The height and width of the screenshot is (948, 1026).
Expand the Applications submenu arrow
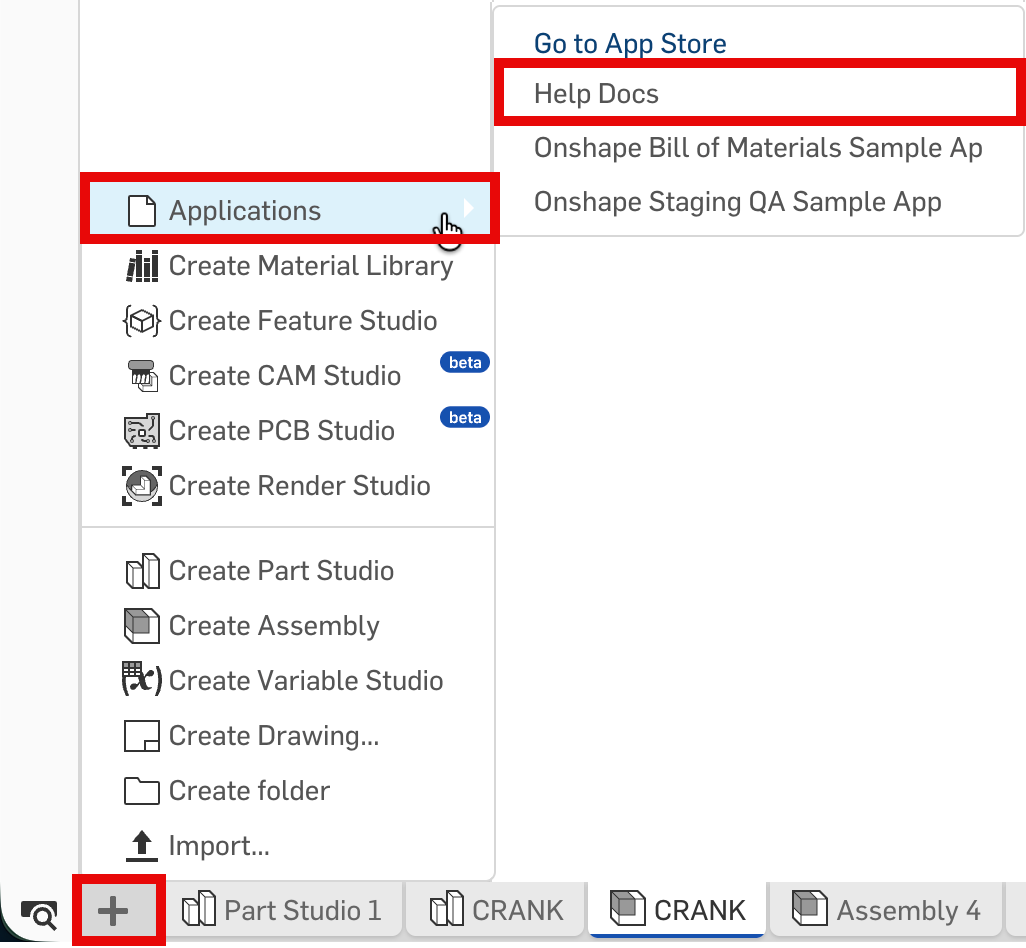pos(469,208)
